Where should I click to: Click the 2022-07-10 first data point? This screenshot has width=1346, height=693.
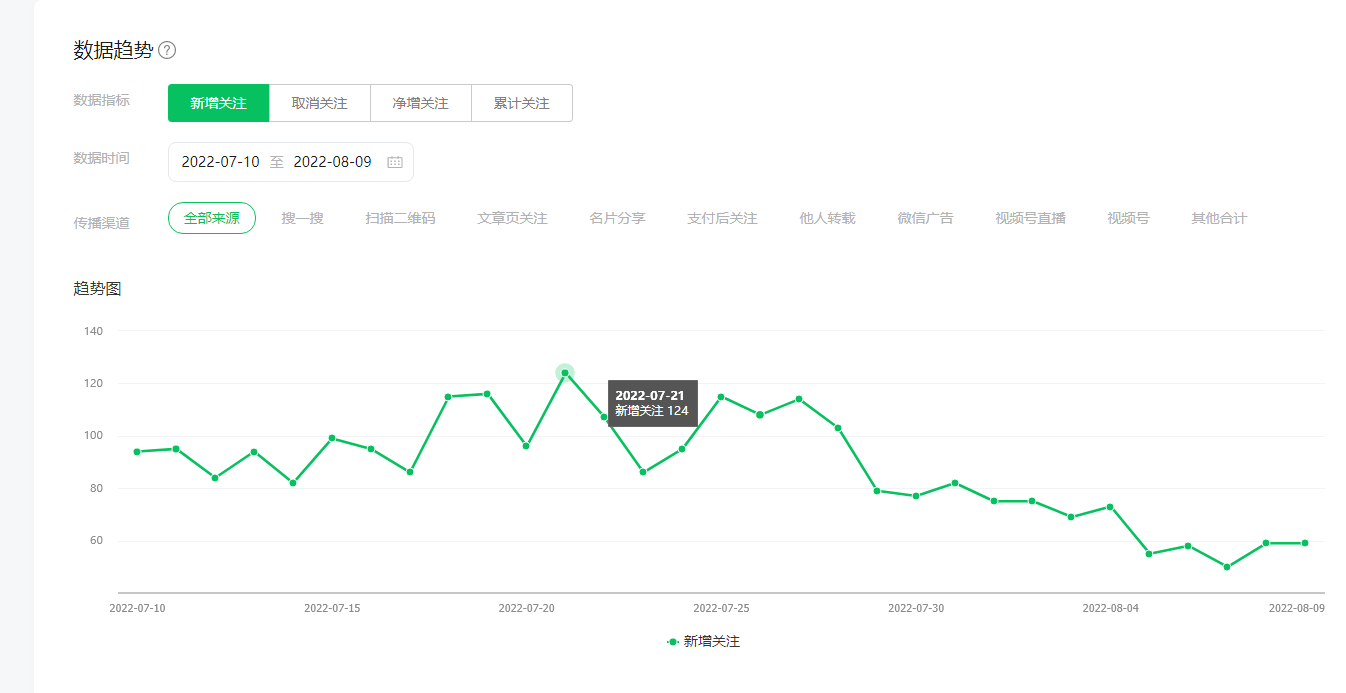pyautogui.click(x=137, y=452)
